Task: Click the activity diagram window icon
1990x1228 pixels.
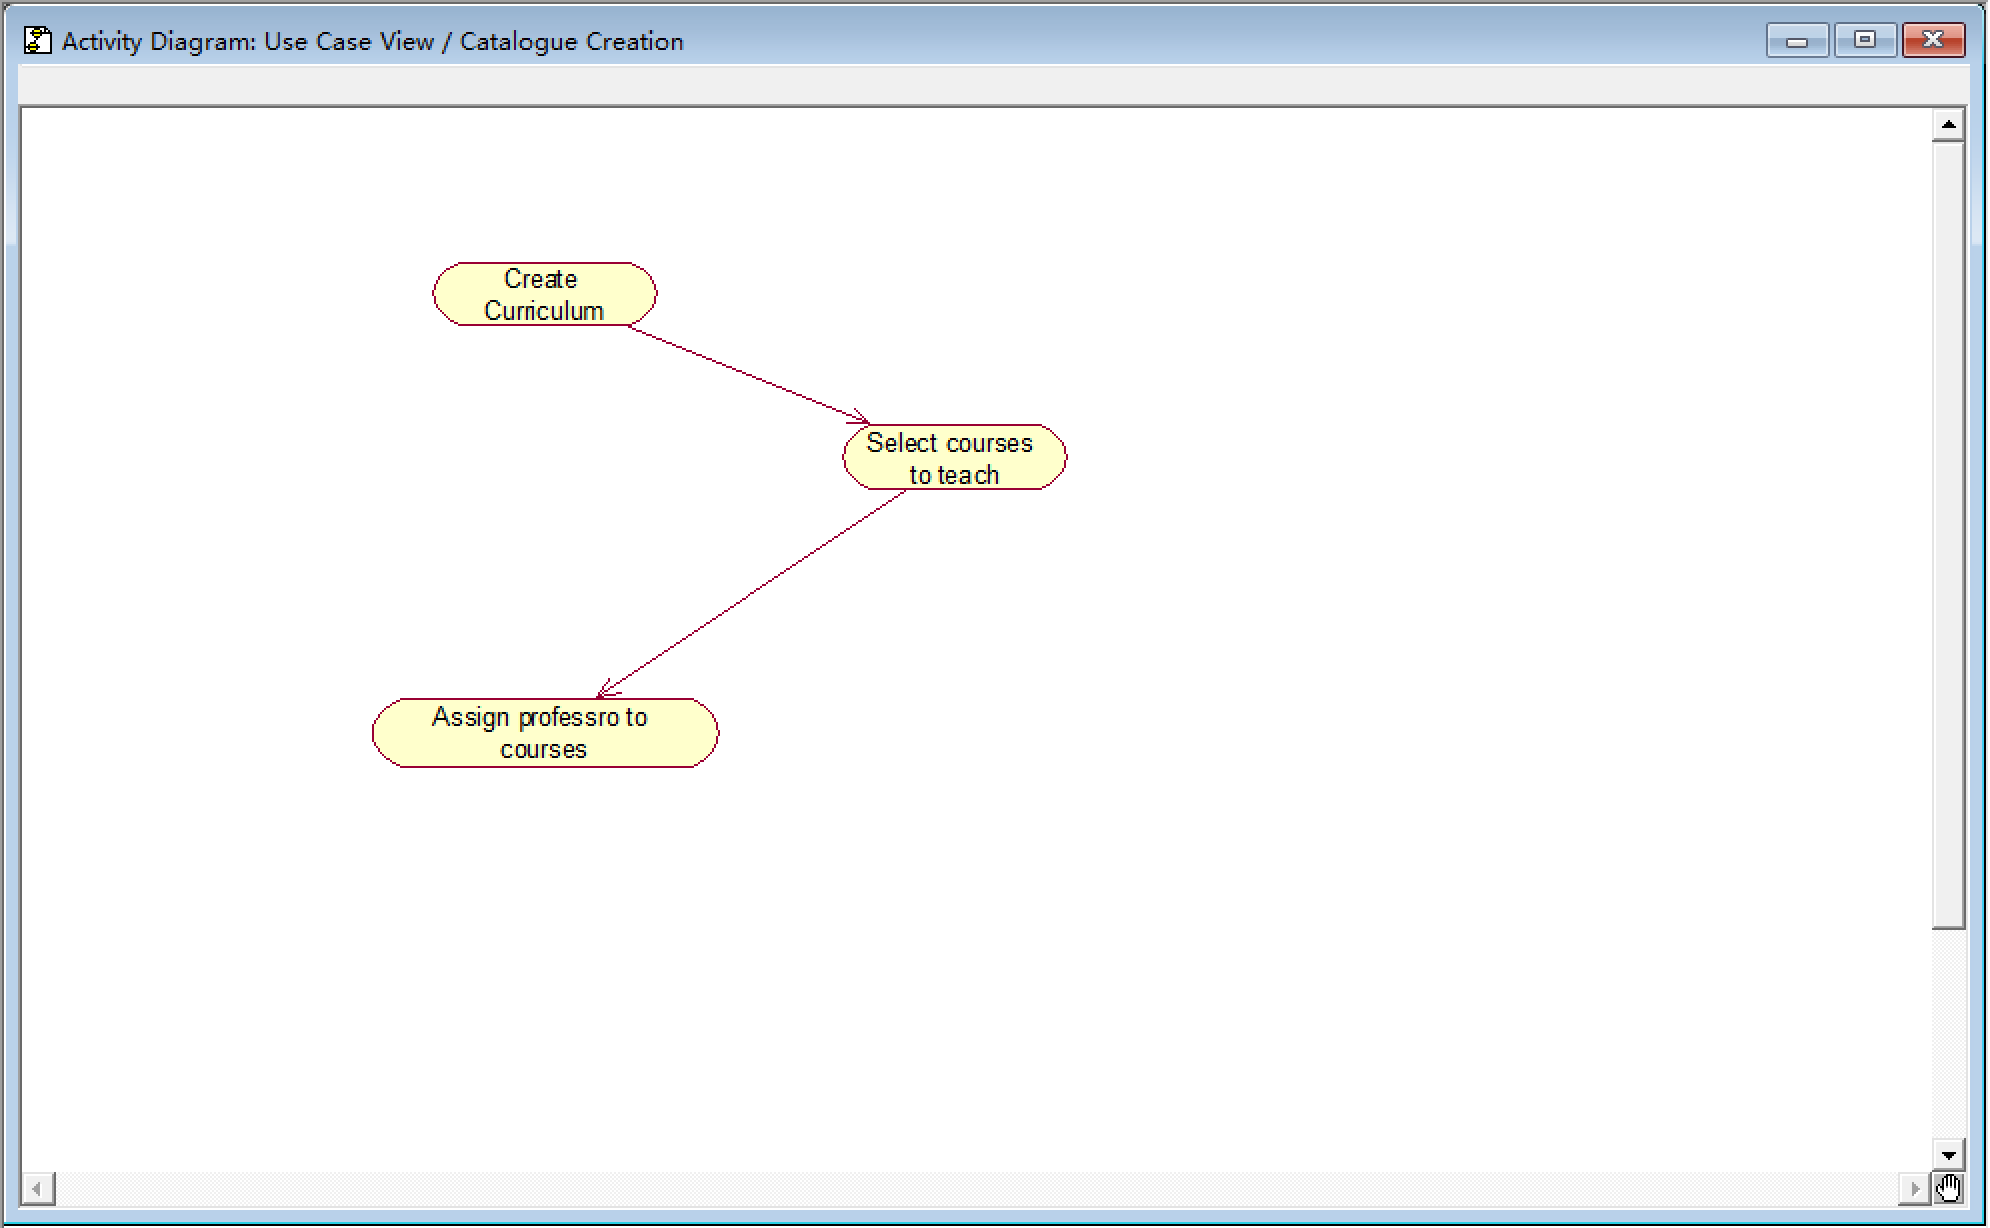Action: [38, 41]
